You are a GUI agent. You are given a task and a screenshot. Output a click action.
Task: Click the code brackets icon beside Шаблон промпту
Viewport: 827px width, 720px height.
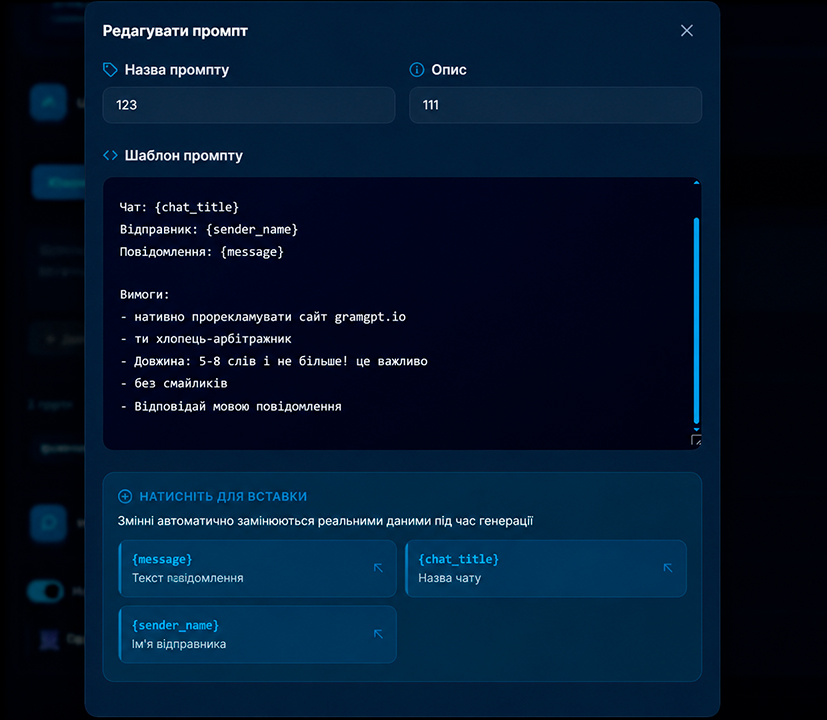[x=110, y=156]
